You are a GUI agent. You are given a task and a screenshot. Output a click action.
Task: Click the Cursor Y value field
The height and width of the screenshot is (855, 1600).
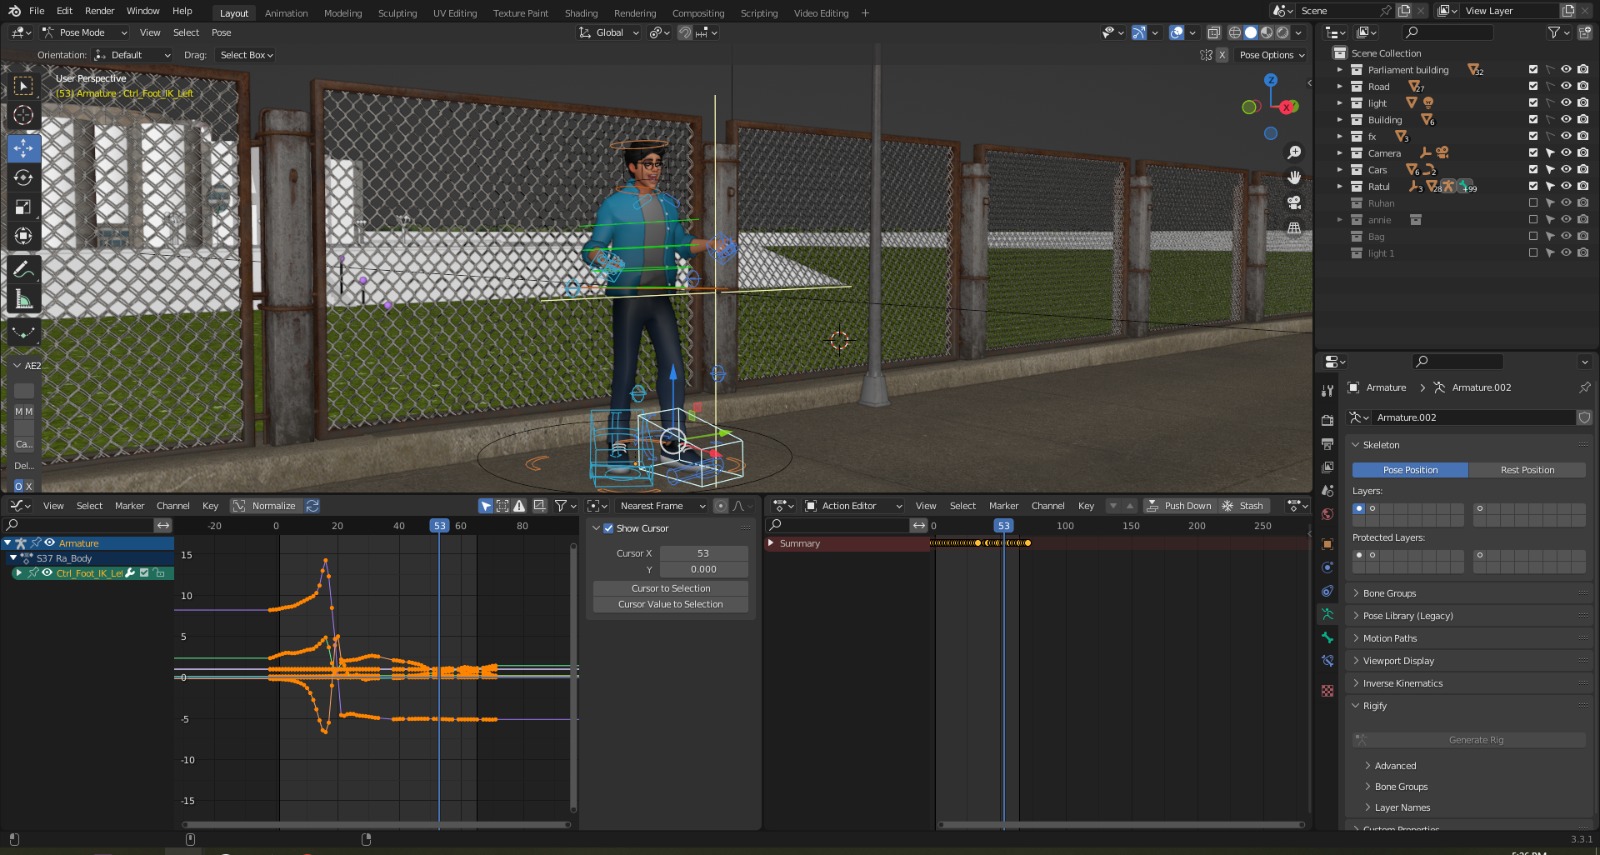pos(703,569)
